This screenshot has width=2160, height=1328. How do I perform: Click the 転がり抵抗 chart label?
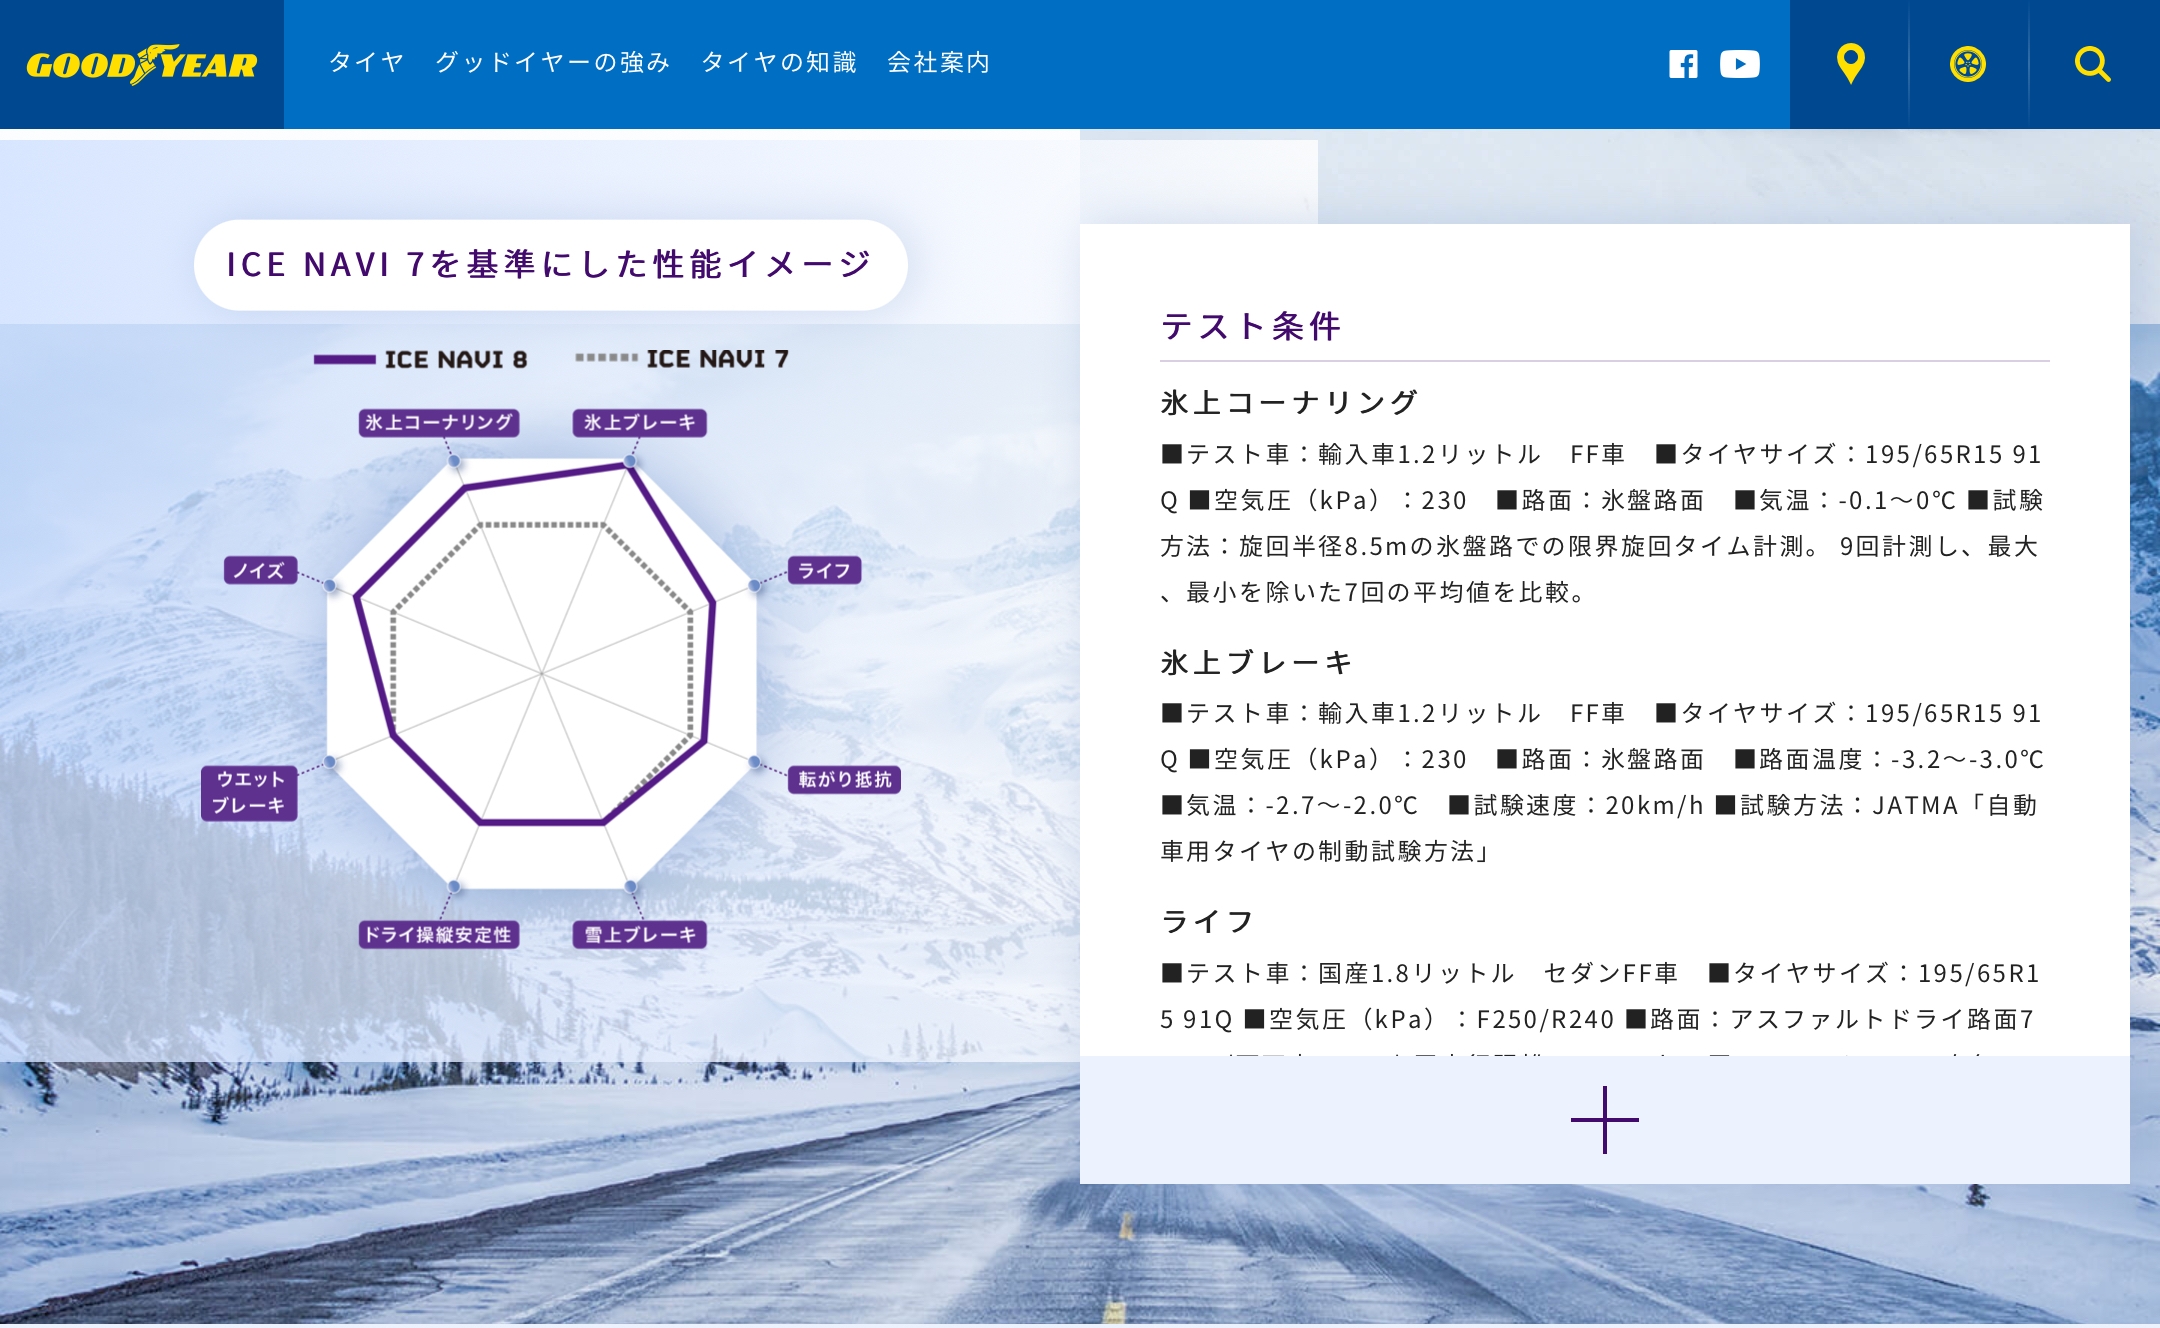[x=844, y=779]
